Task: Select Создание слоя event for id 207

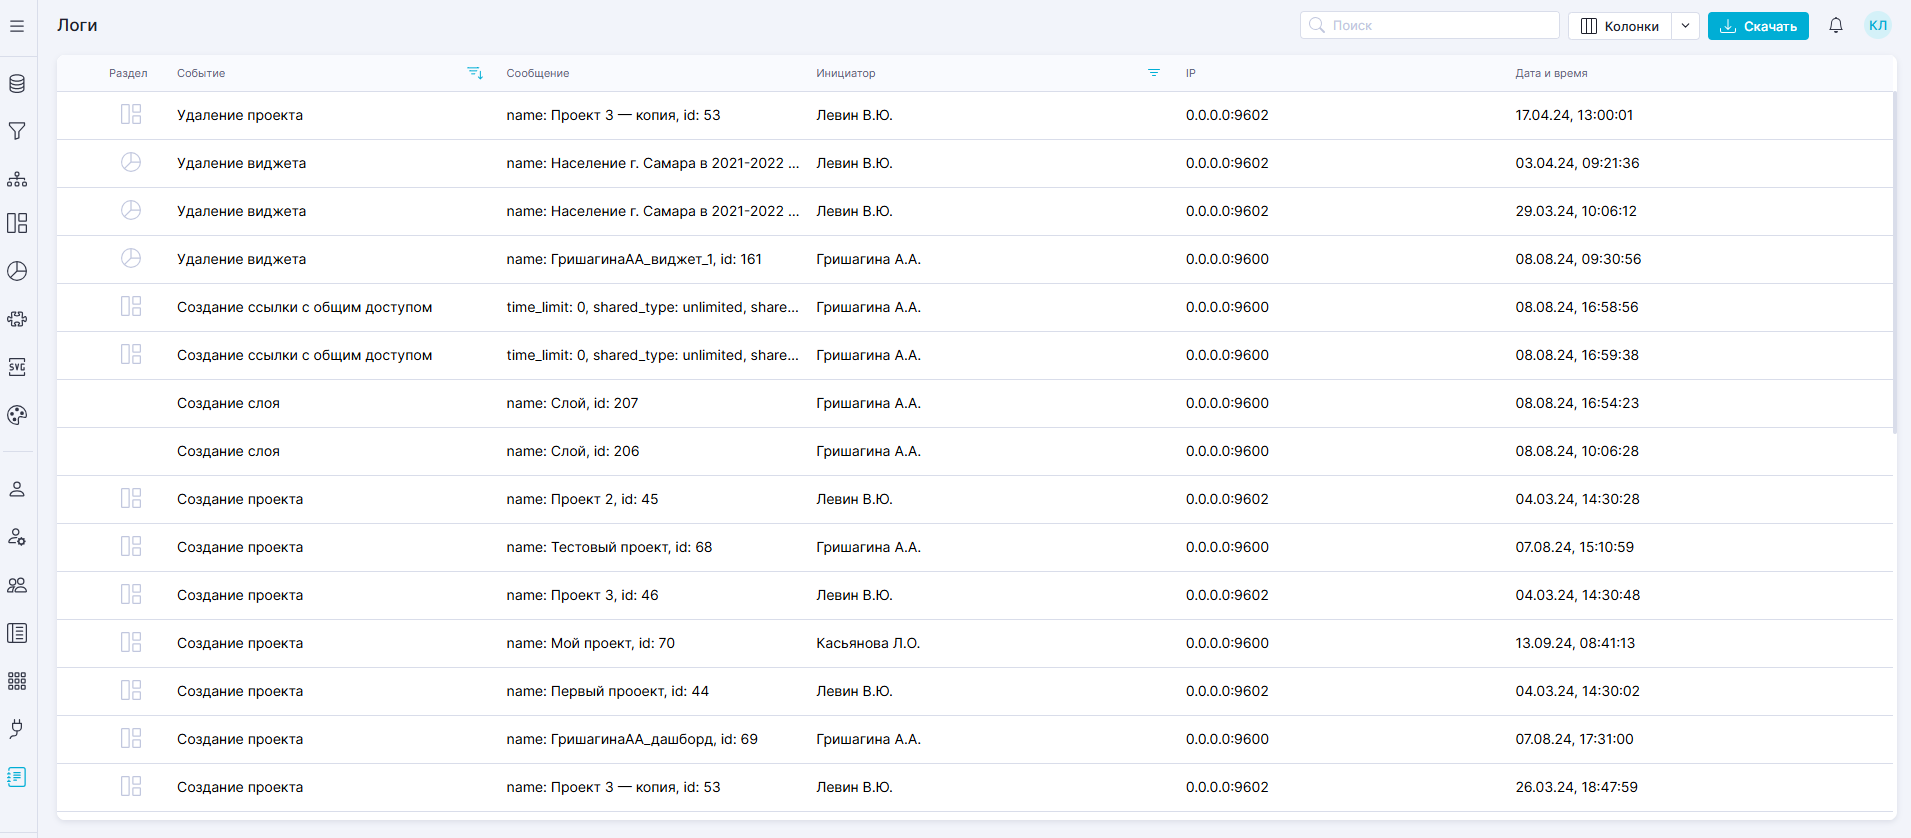Action: pos(228,403)
